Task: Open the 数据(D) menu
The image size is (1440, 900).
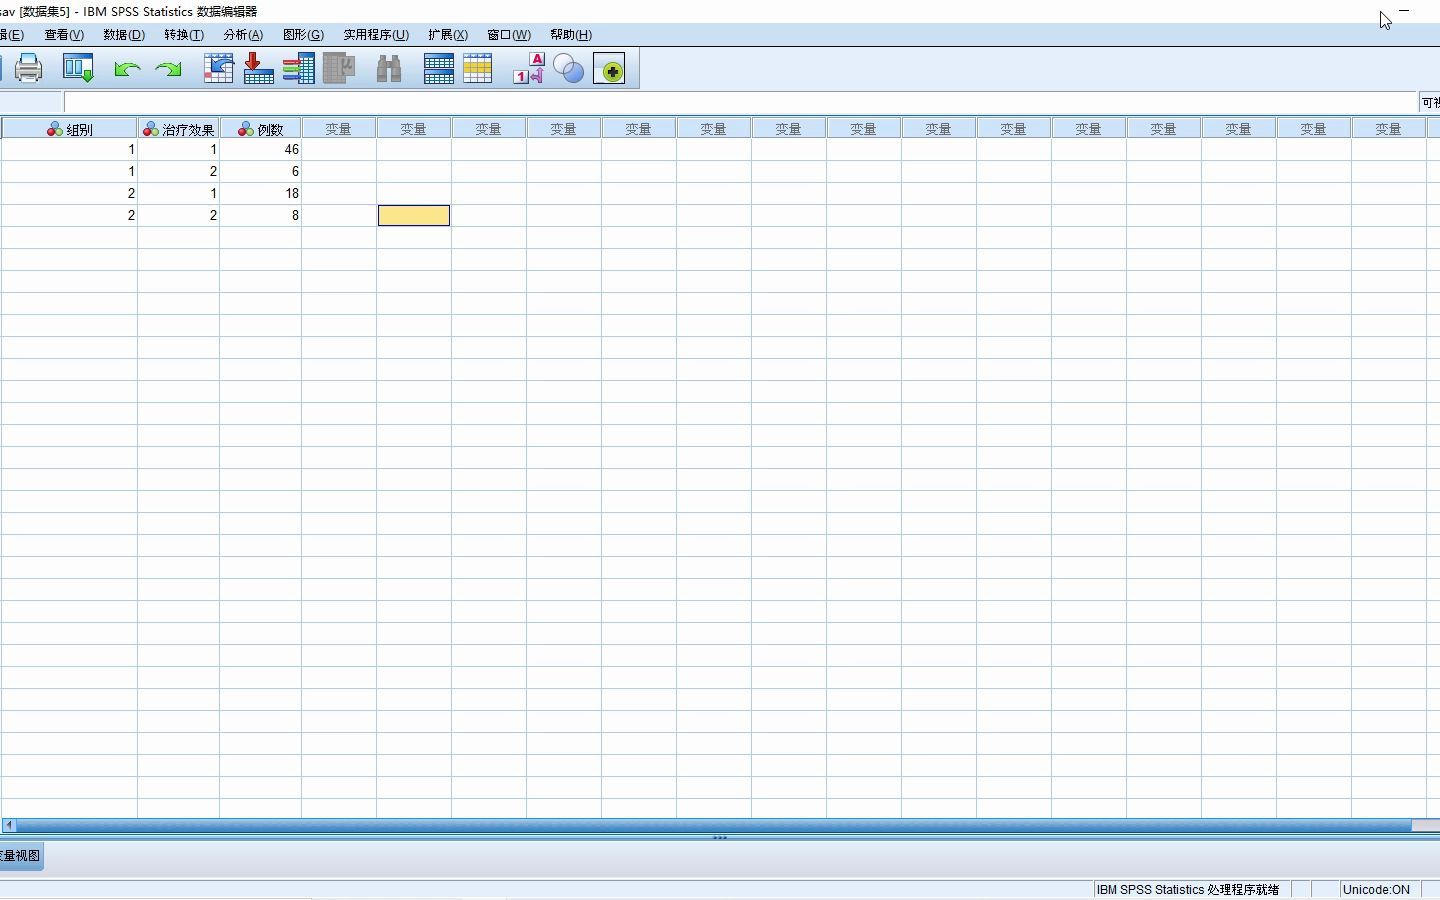Action: coord(124,35)
